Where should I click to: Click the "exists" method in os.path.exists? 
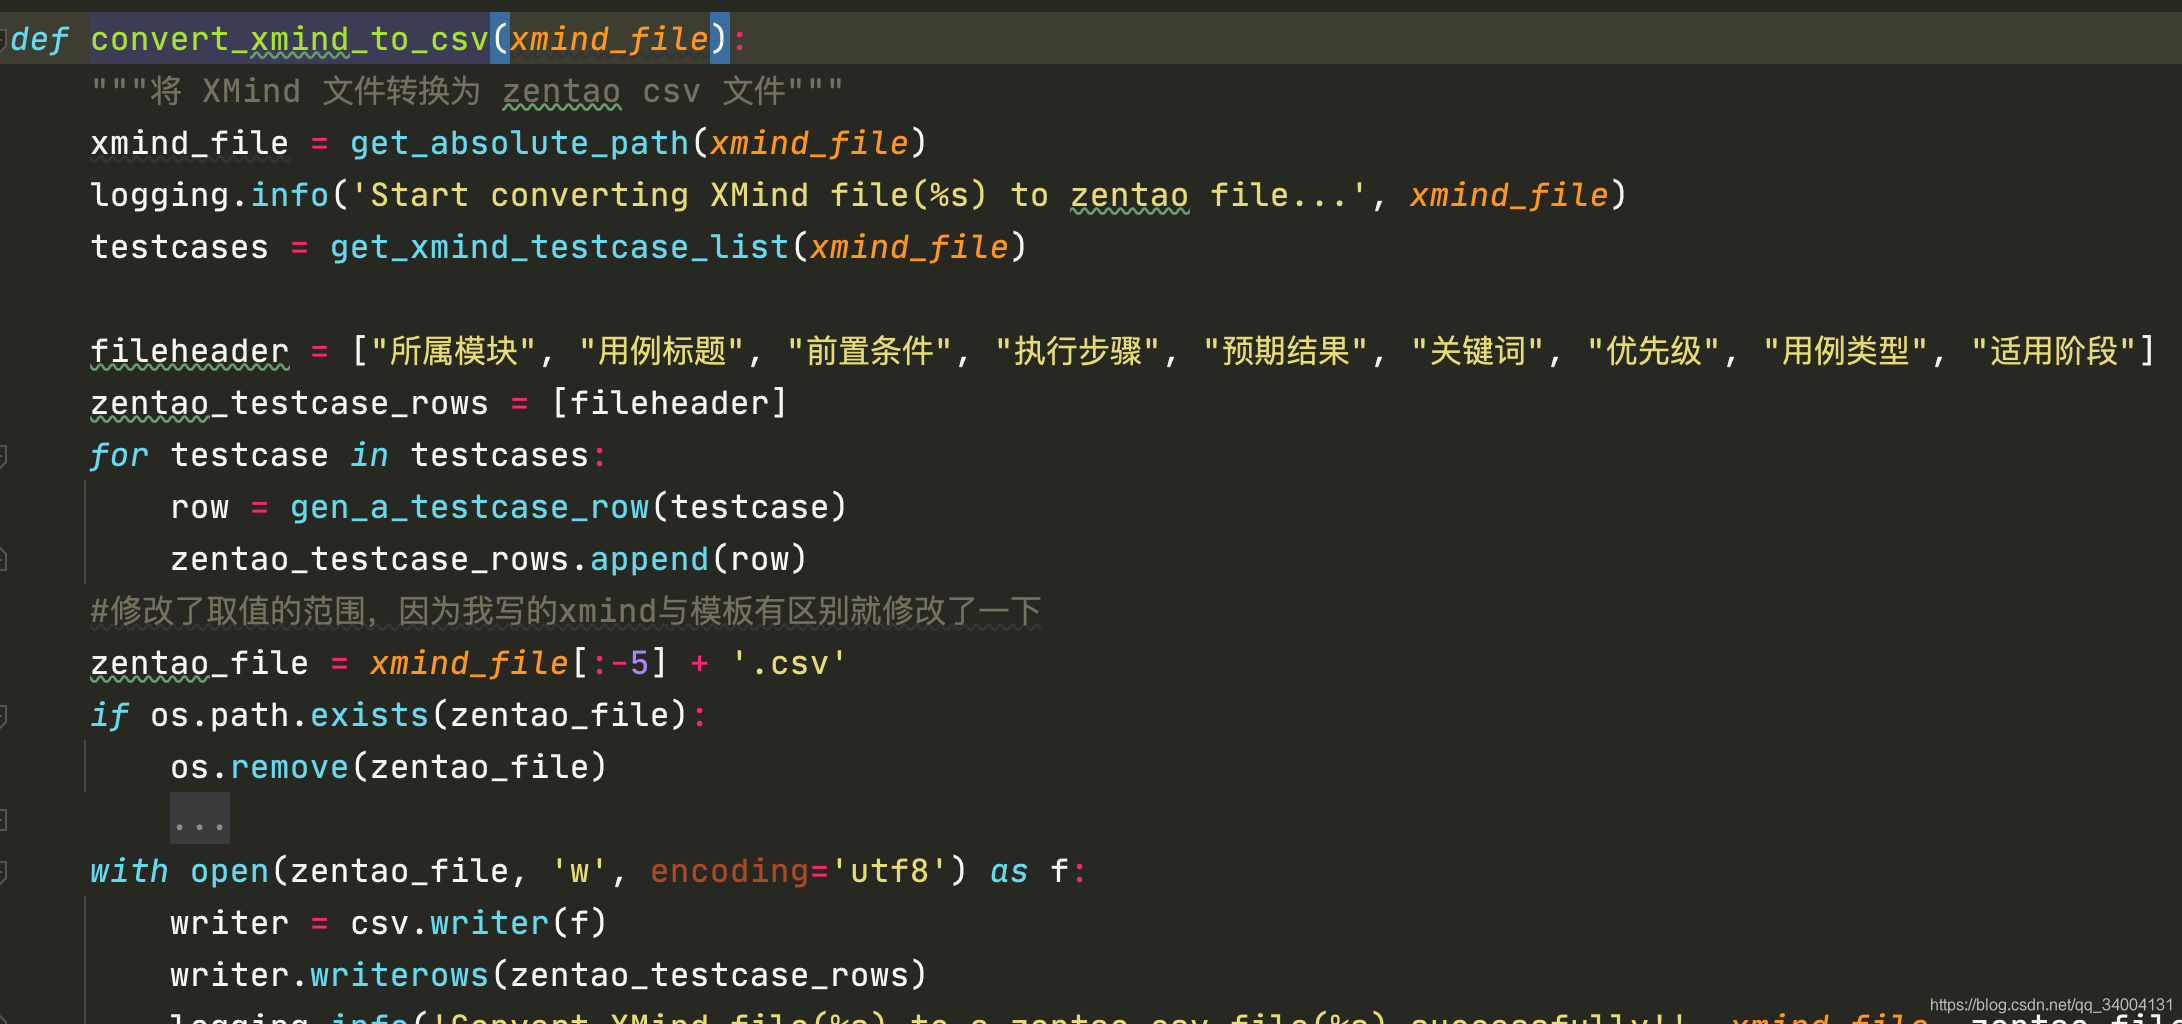click(x=369, y=716)
